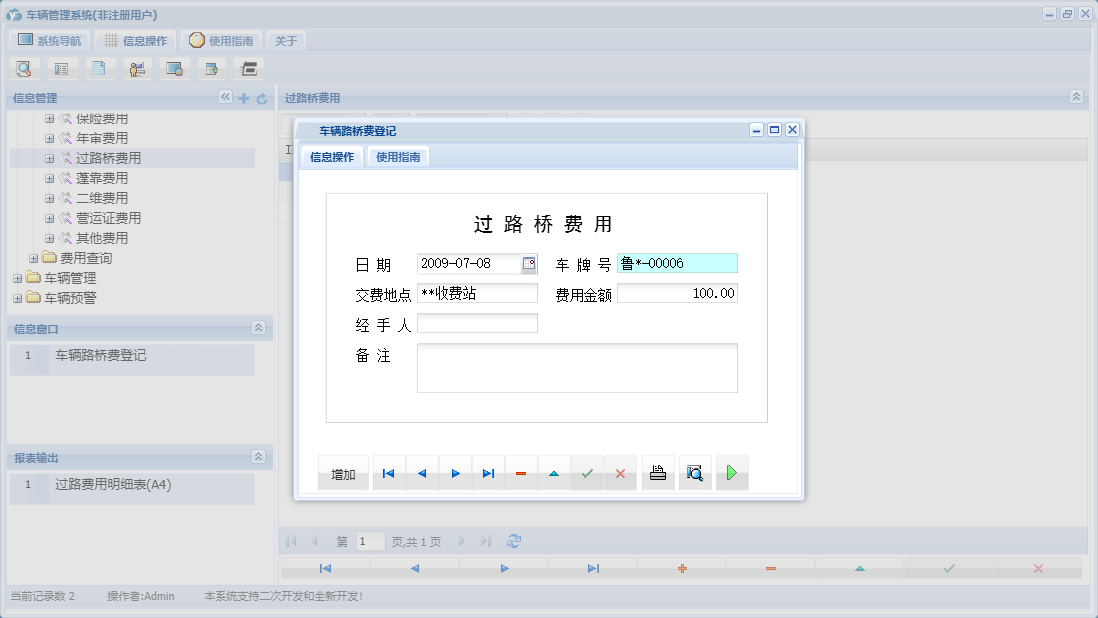Viewport: 1098px width, 618px height.
Task: Open the 系统导航 menu
Action: (50, 39)
